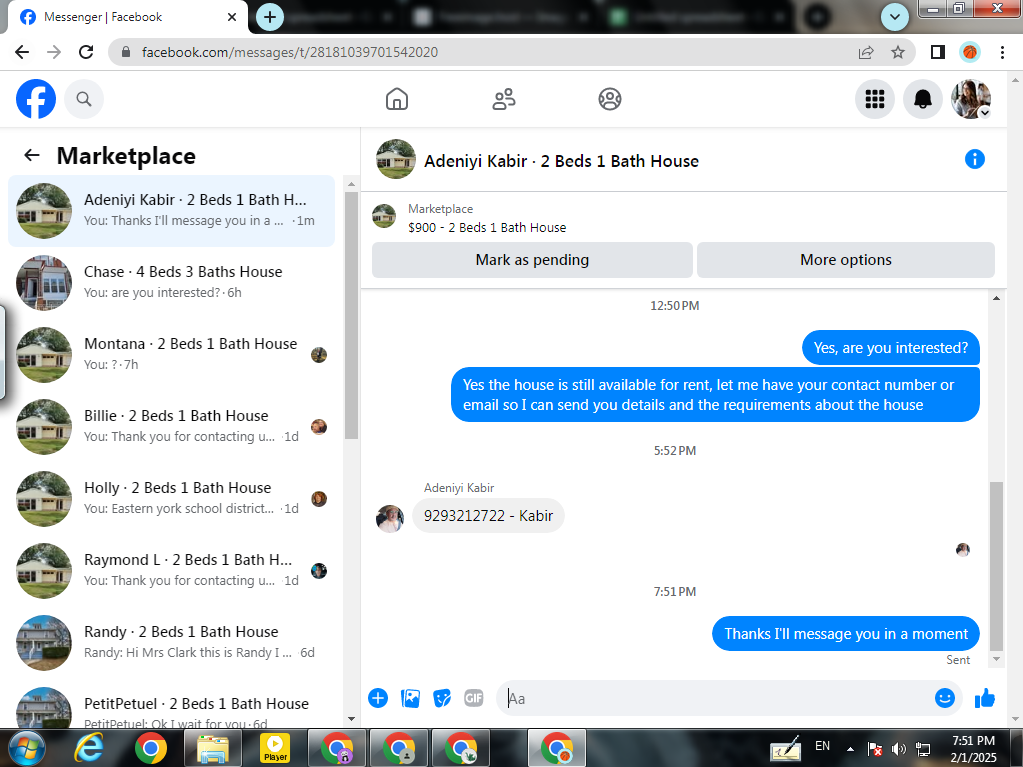Screen dimensions: 1023x767
Task: Open the Groups icon in top navigation
Action: [610, 99]
